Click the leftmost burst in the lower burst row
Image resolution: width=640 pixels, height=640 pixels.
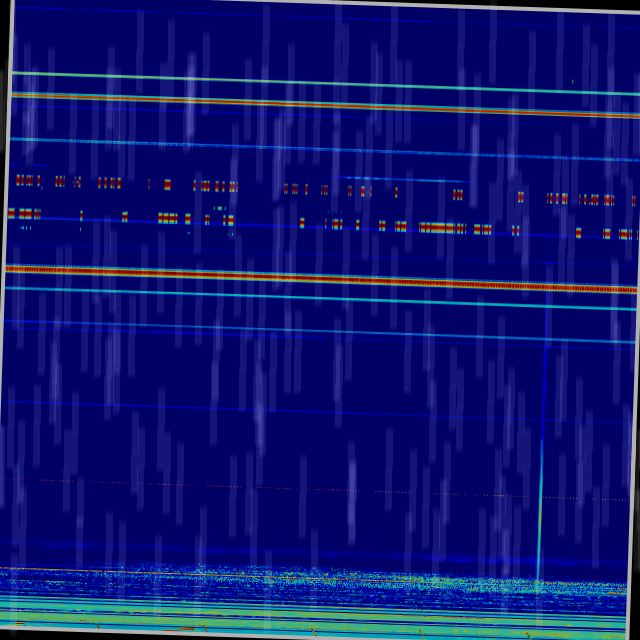coord(11,213)
